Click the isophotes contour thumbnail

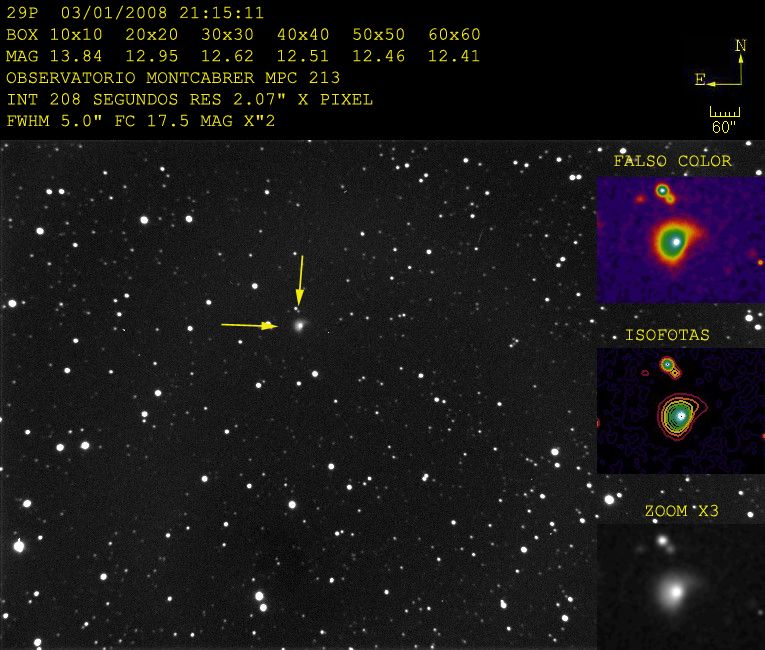681,411
